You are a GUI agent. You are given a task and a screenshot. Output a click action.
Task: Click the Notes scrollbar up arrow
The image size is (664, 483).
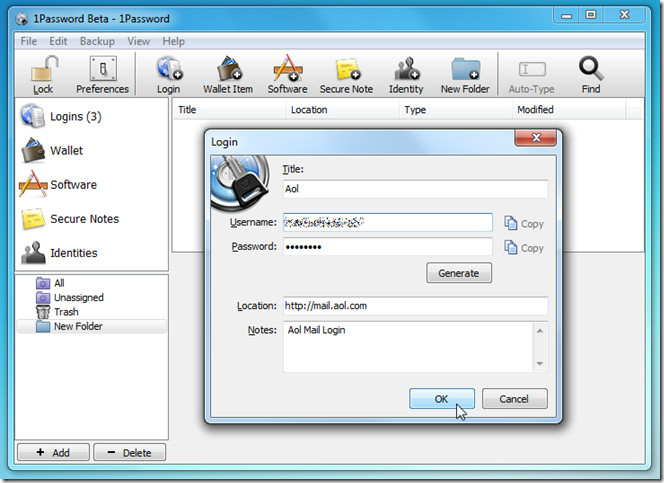pyautogui.click(x=540, y=331)
